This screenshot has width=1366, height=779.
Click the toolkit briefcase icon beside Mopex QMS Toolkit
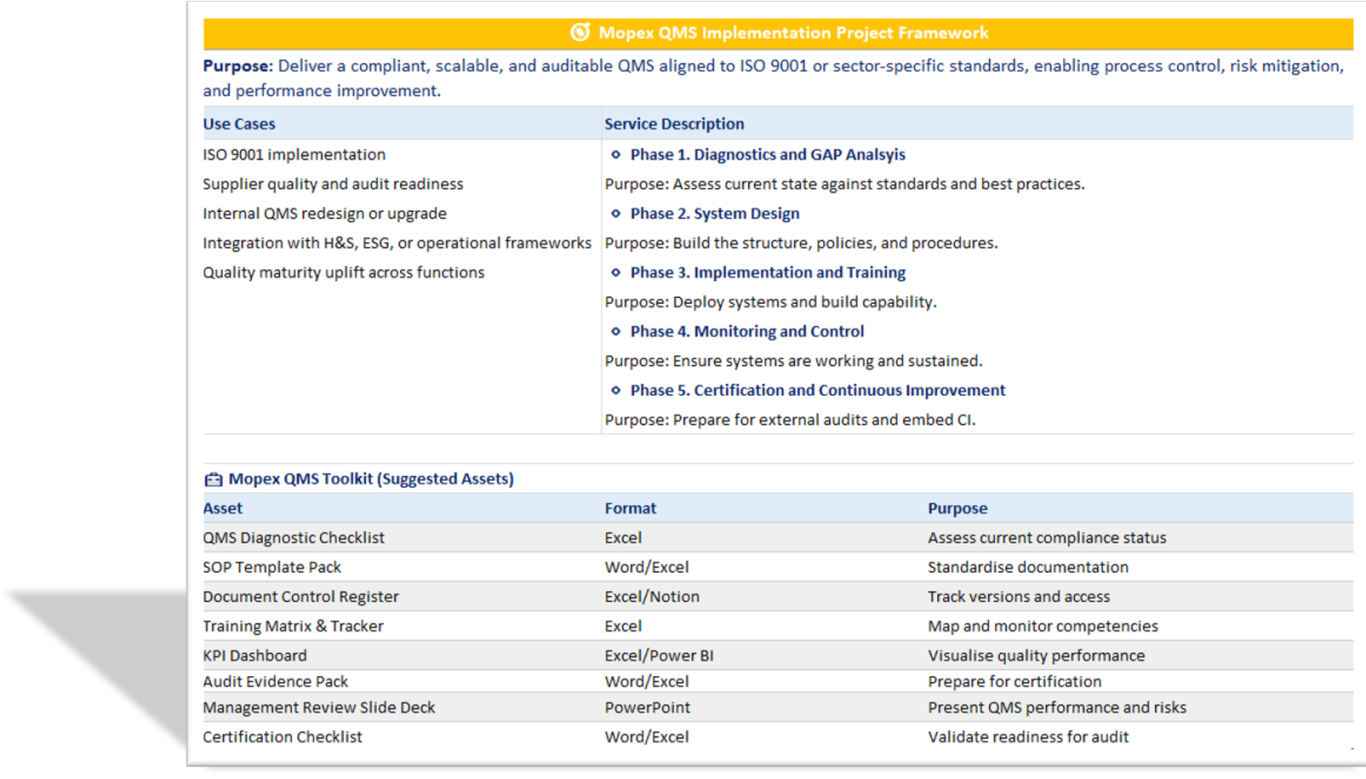pos(213,479)
